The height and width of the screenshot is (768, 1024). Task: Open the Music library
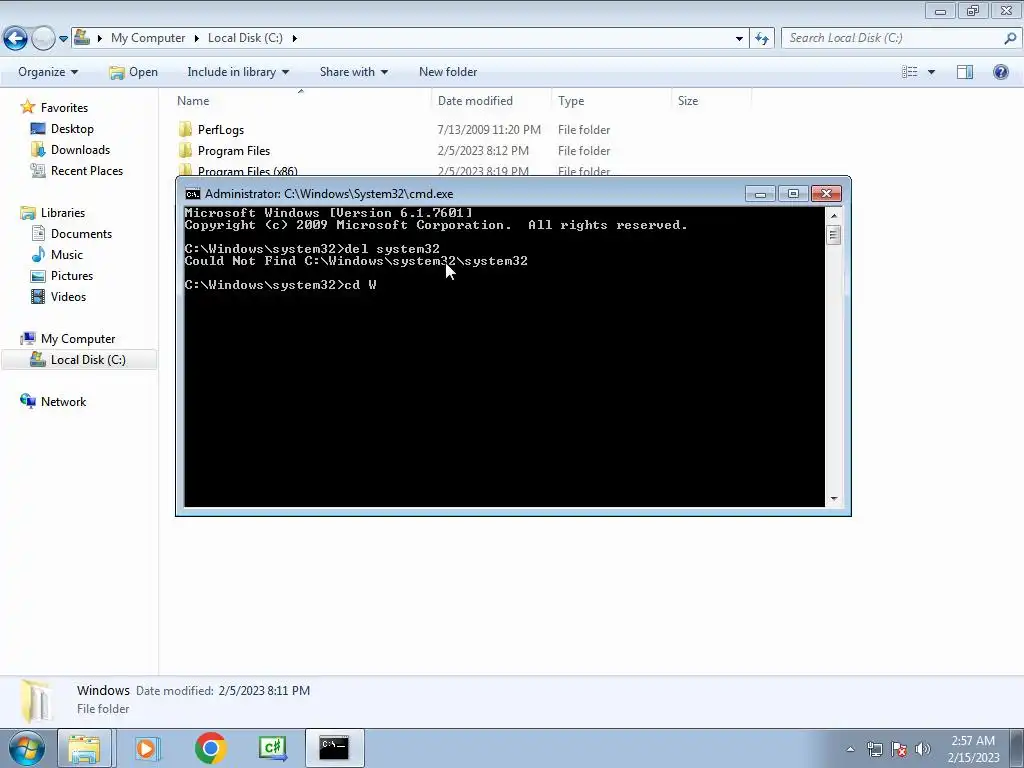(67, 254)
